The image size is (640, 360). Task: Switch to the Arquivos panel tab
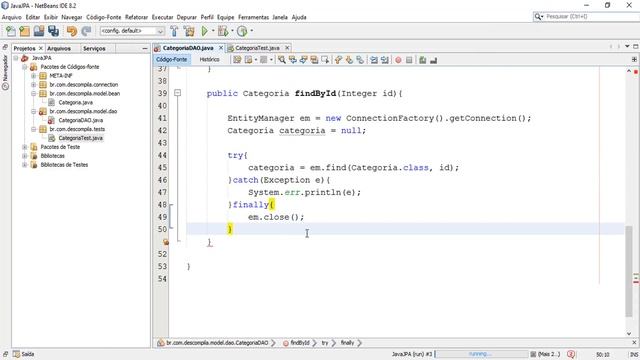pos(59,48)
